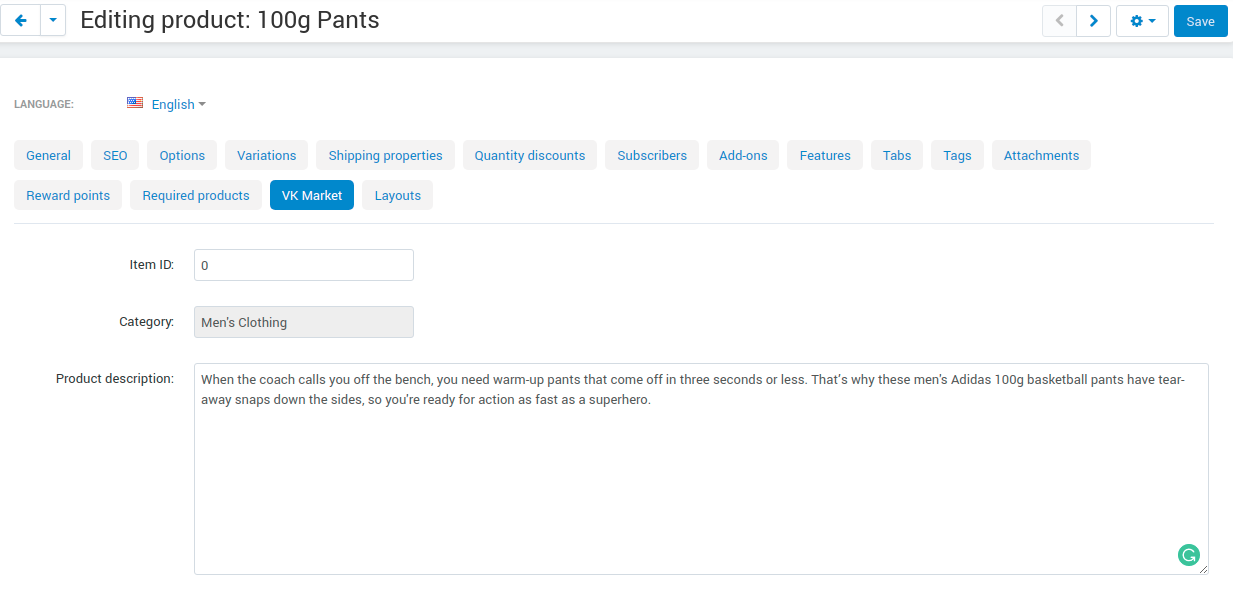The width and height of the screenshot is (1233, 589).
Task: Switch to the General tab
Action: pyautogui.click(x=48, y=155)
